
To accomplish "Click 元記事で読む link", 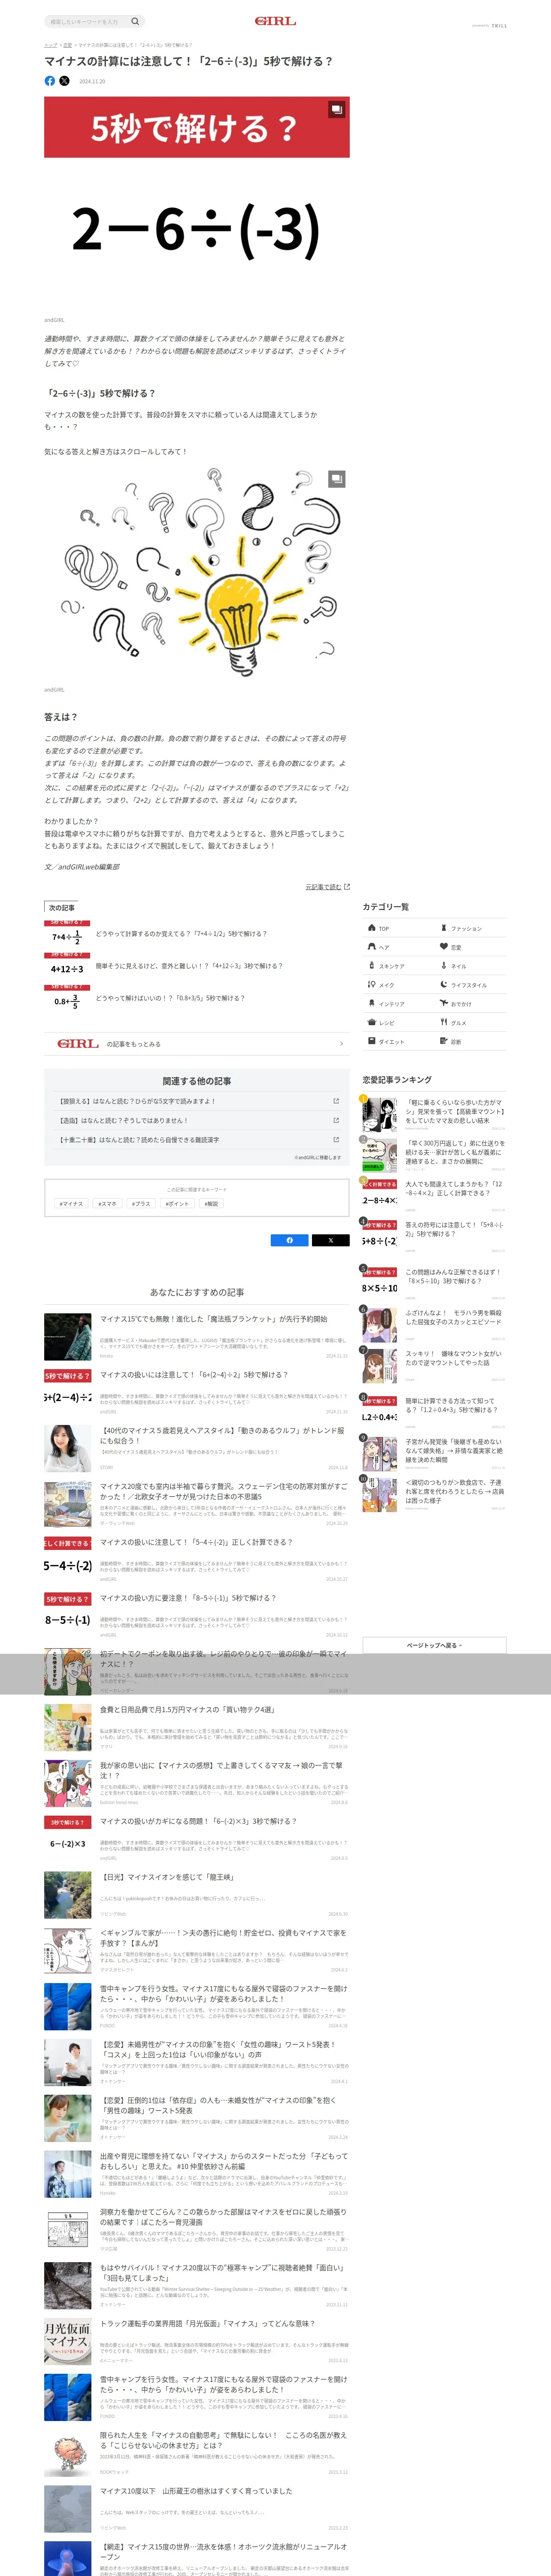I will [327, 887].
